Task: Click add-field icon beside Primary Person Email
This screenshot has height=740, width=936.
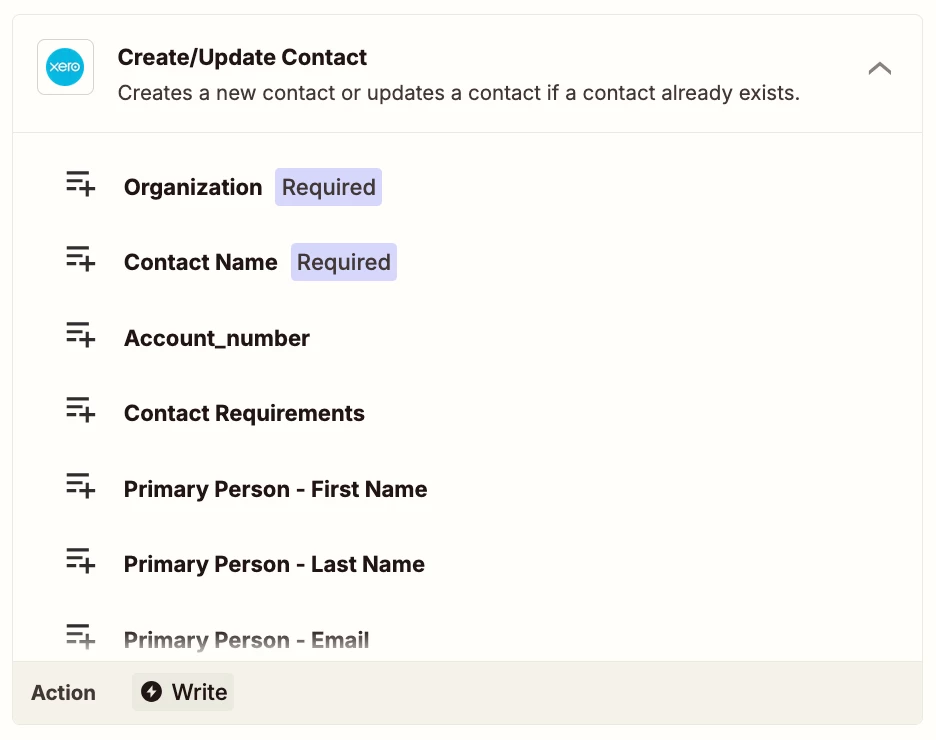Action: [x=81, y=636]
